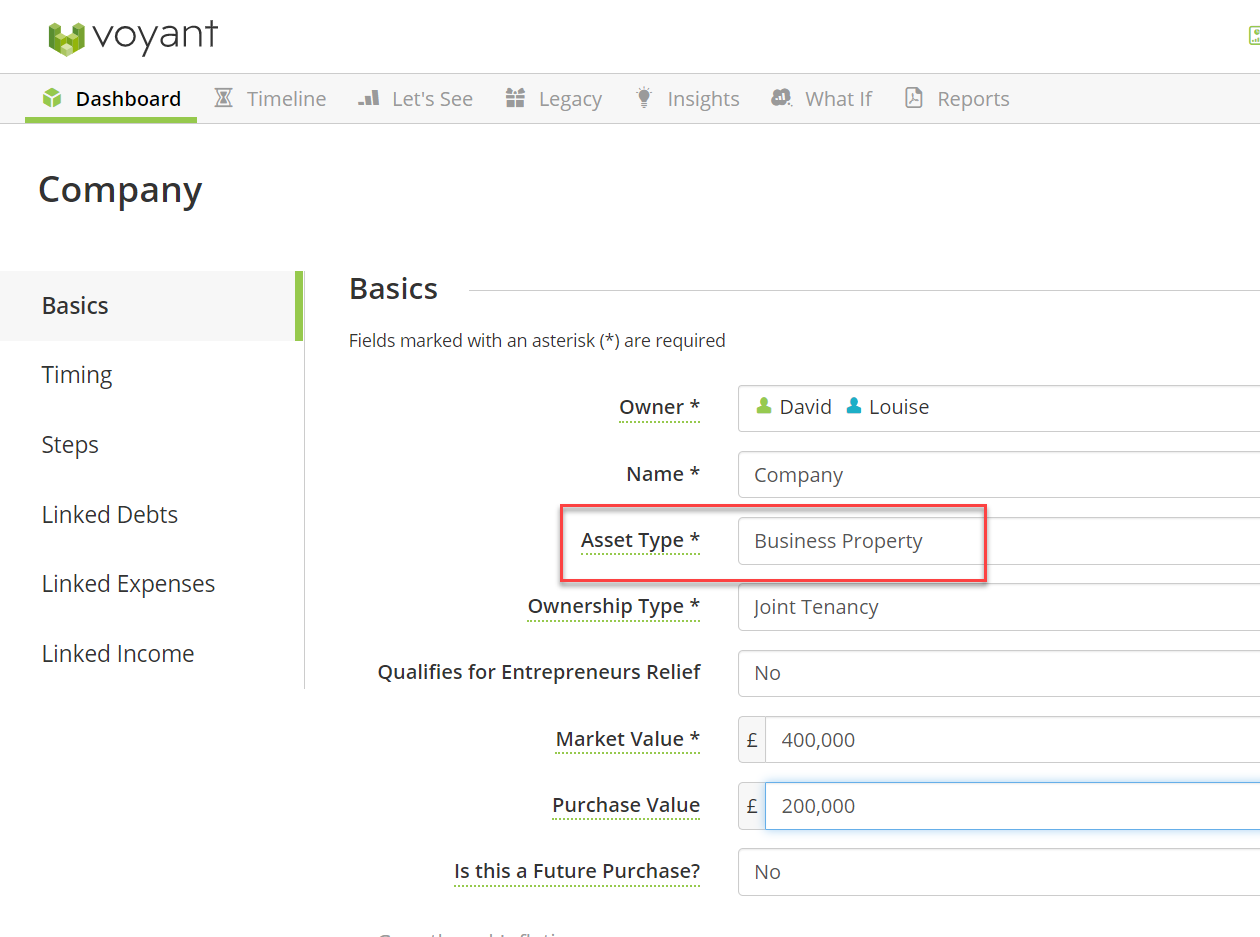Click the Name field containing Company
Image resolution: width=1260 pixels, height=937 pixels.
pyautogui.click(x=999, y=474)
